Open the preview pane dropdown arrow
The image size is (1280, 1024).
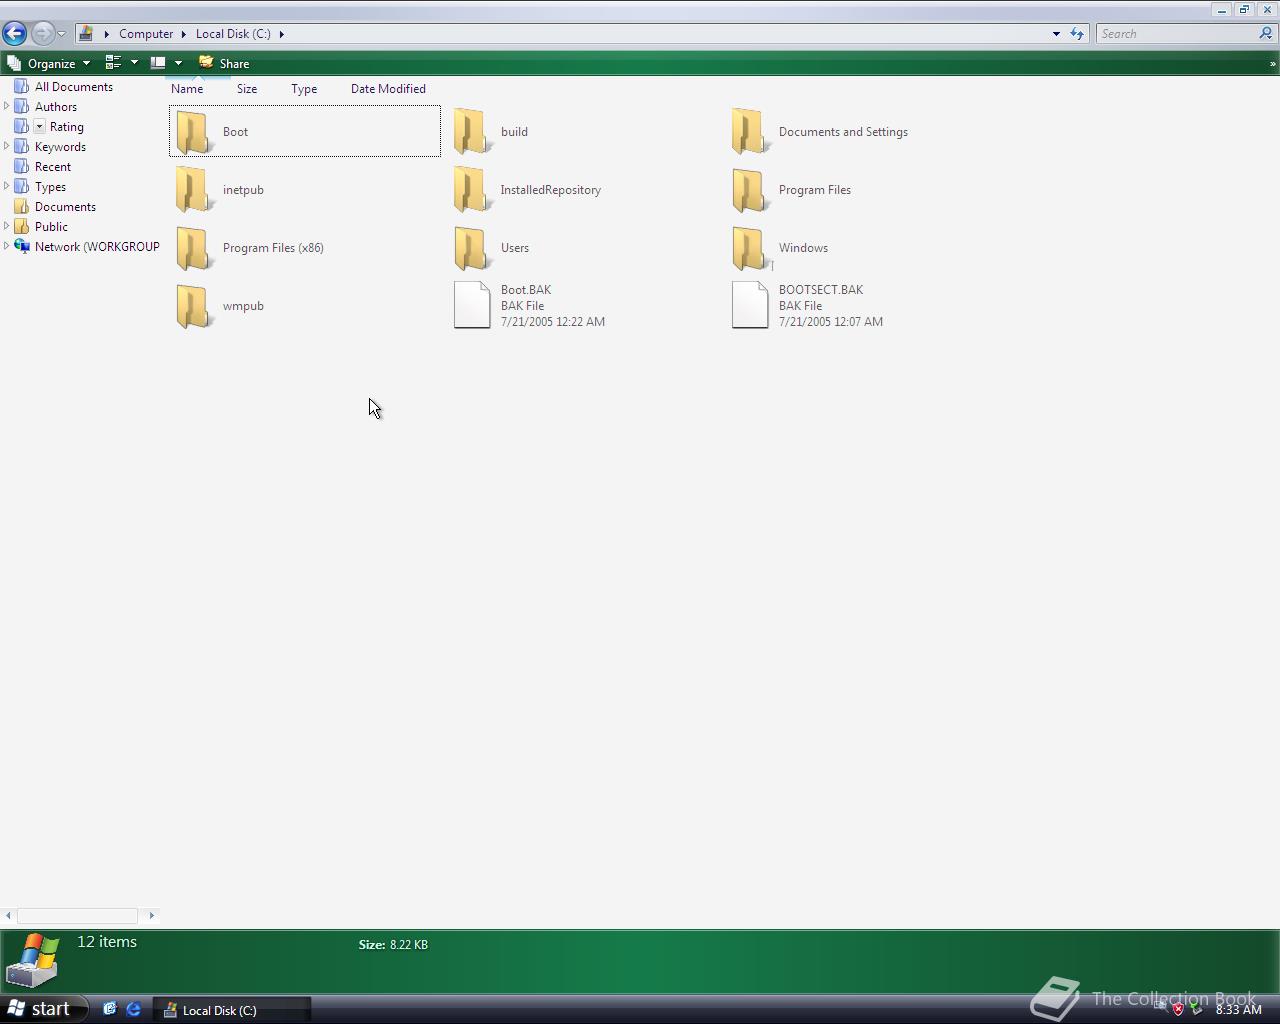coord(178,63)
